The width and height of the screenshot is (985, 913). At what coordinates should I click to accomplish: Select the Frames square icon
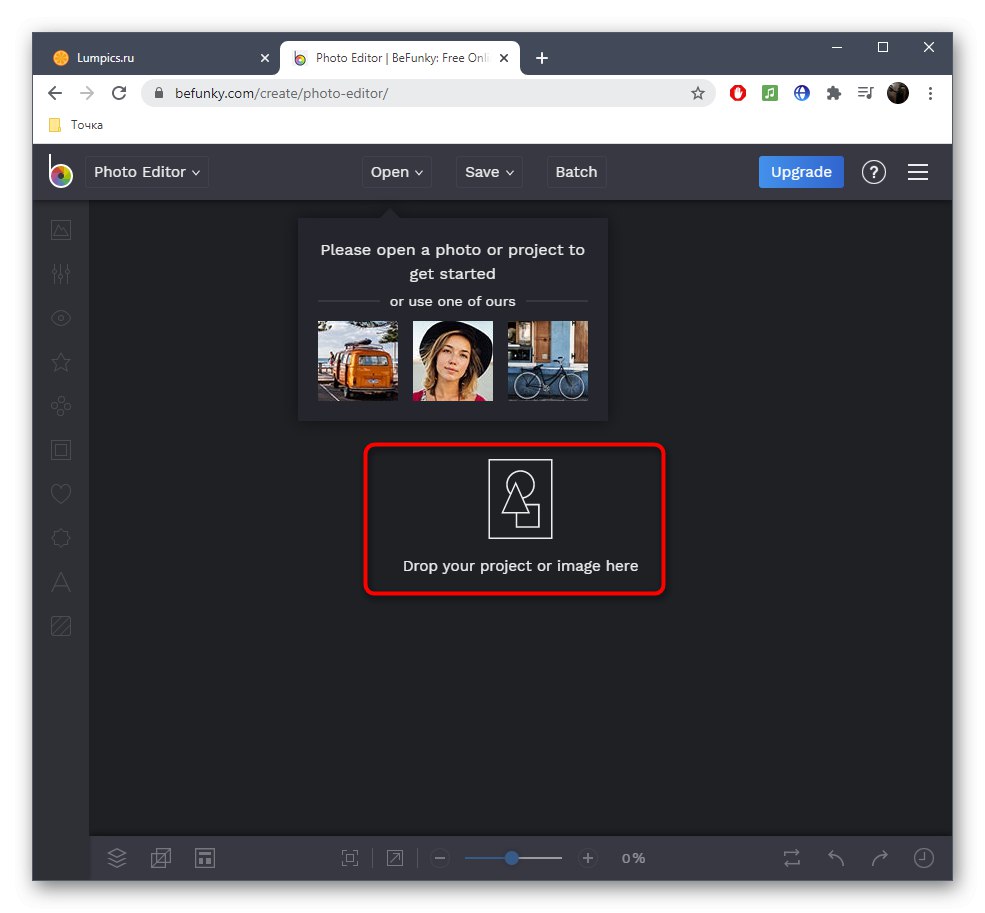click(61, 450)
